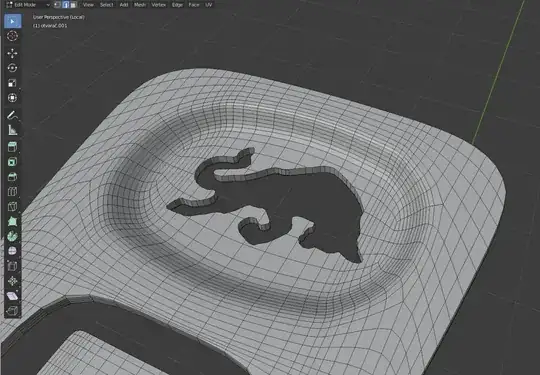
Task: Pick the Shrink/Fatten tool
Action: (12, 281)
